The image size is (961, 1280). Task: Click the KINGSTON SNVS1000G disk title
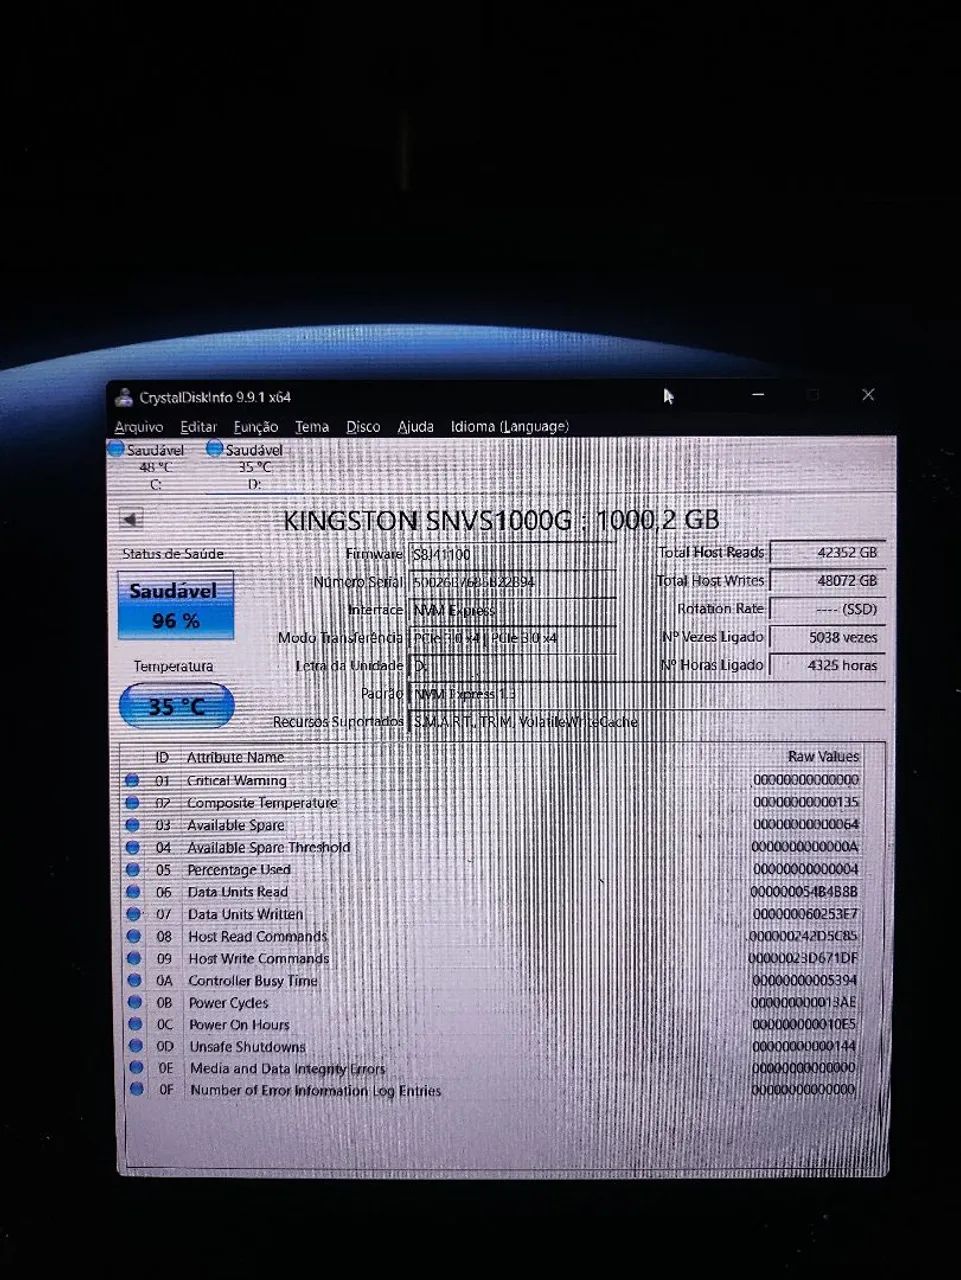501,520
